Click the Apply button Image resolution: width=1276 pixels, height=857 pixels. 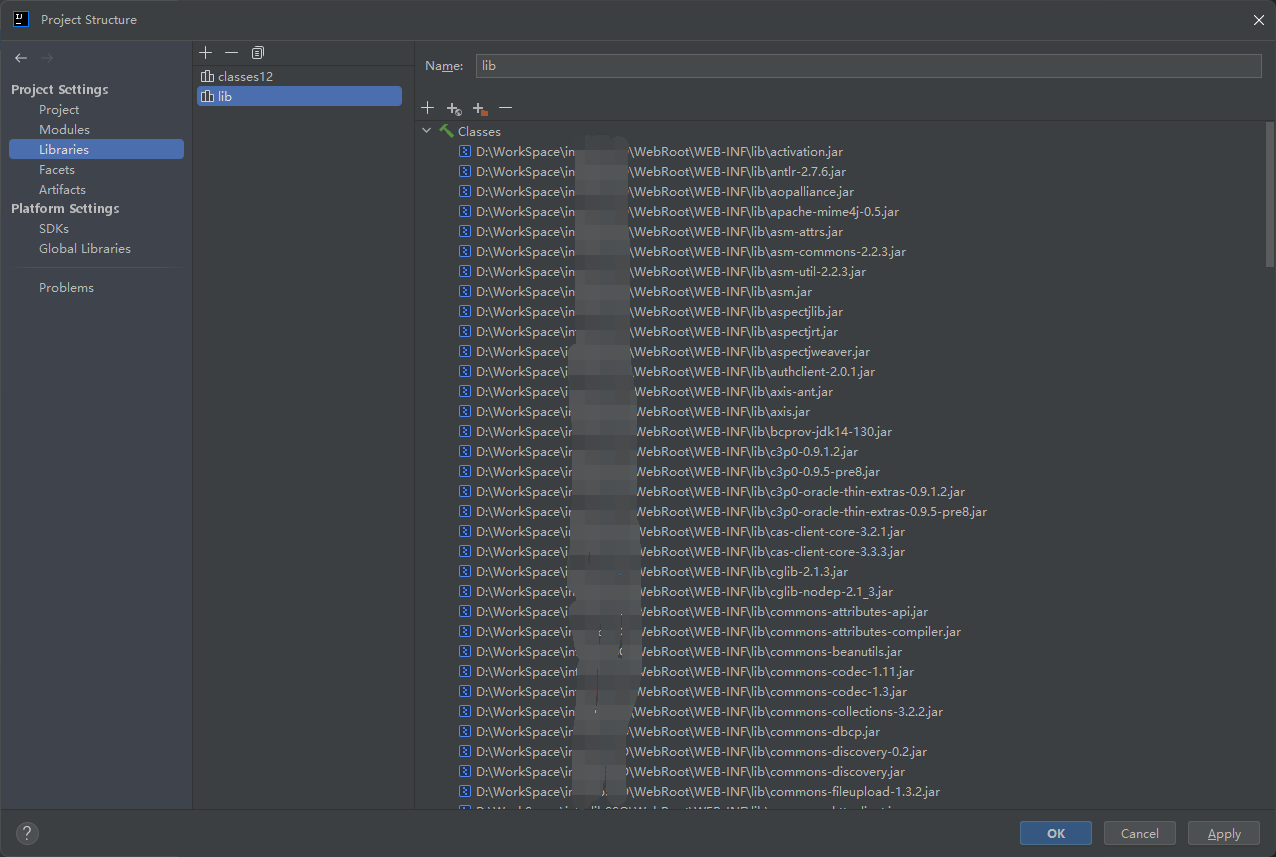click(1224, 833)
